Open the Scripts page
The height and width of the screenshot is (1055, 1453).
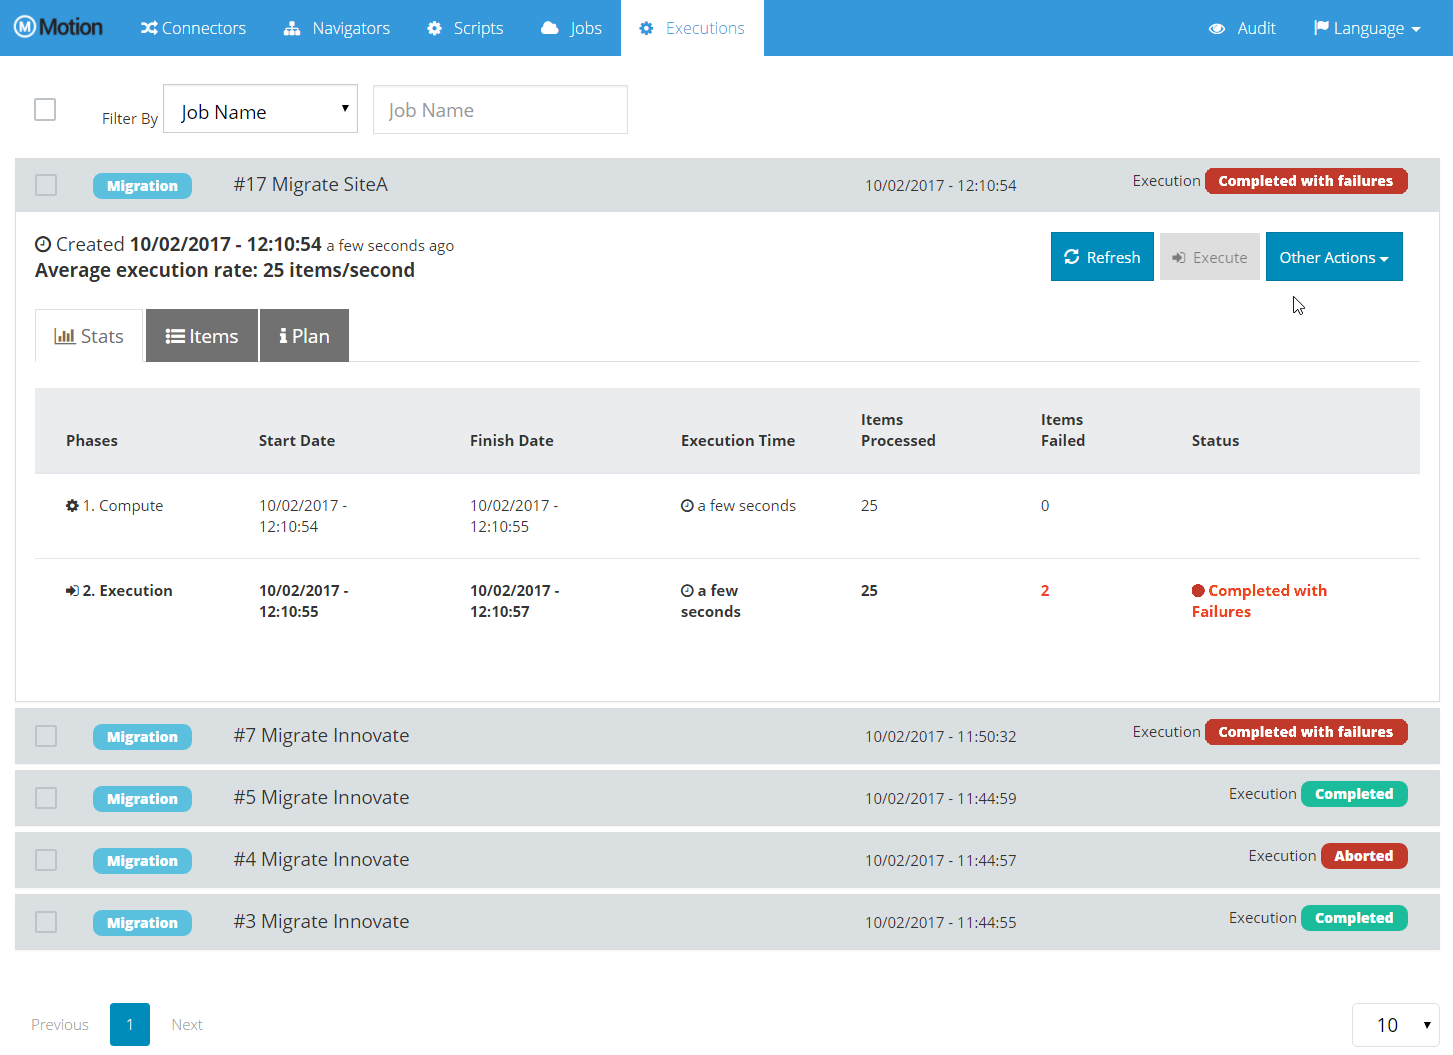465,28
